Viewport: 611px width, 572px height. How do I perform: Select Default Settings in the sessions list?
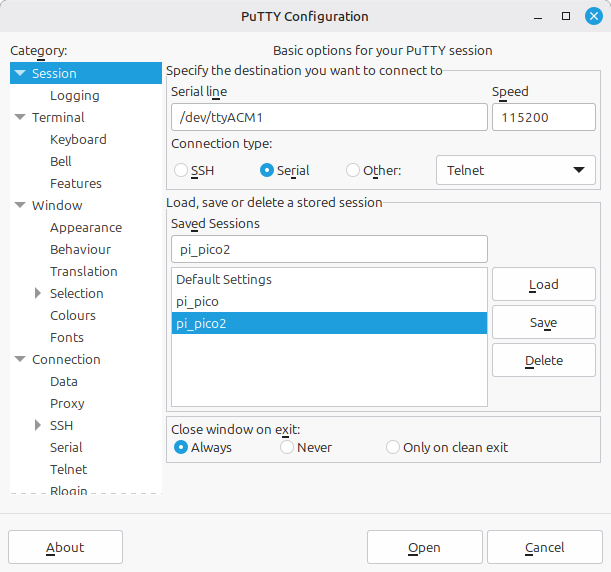[329, 279]
